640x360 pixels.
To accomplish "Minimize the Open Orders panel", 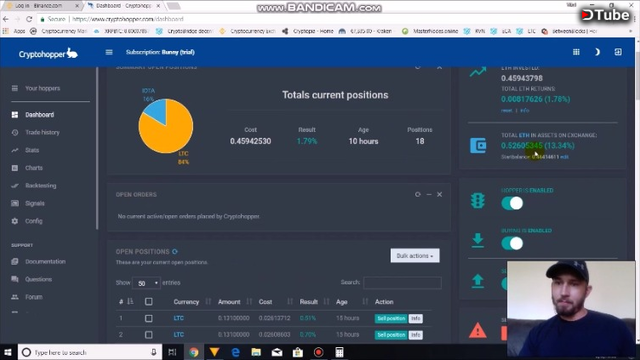I will click(429, 194).
